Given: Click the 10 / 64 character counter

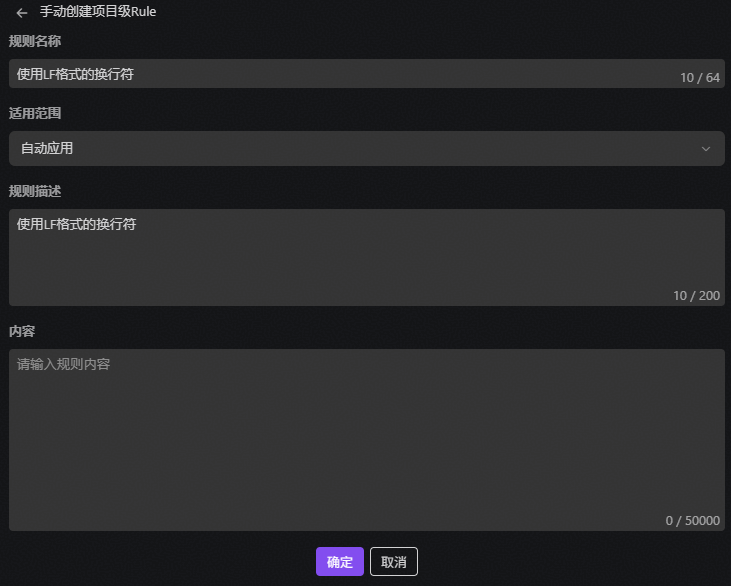Looking at the screenshot, I should [699, 77].
